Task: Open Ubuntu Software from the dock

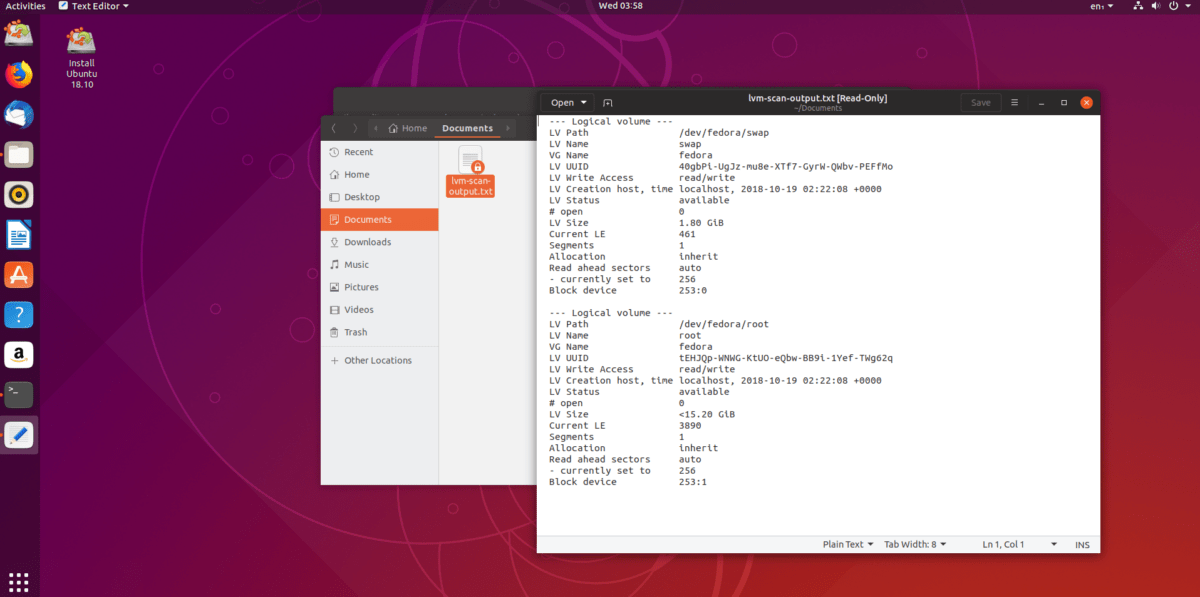Action: tap(19, 274)
